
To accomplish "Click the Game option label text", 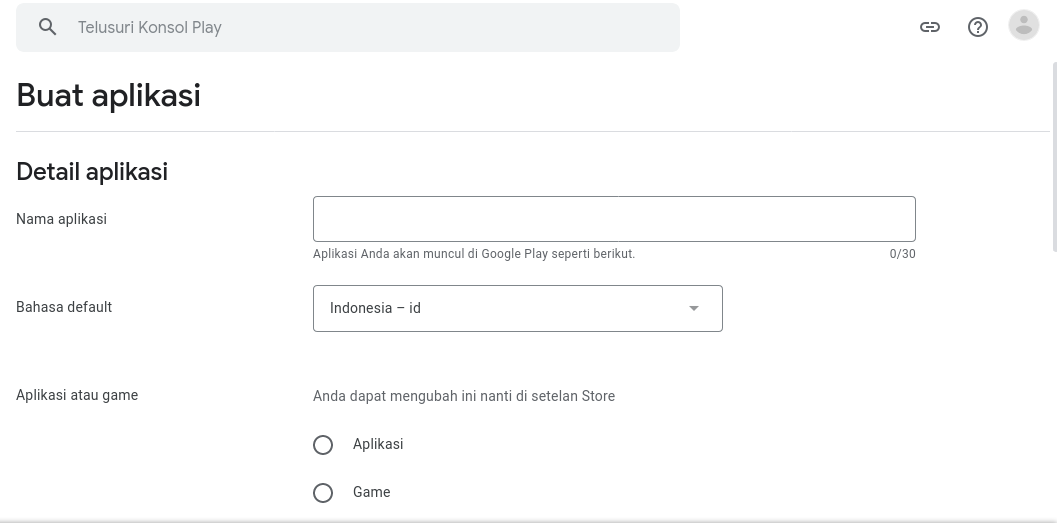I will [x=371, y=492].
